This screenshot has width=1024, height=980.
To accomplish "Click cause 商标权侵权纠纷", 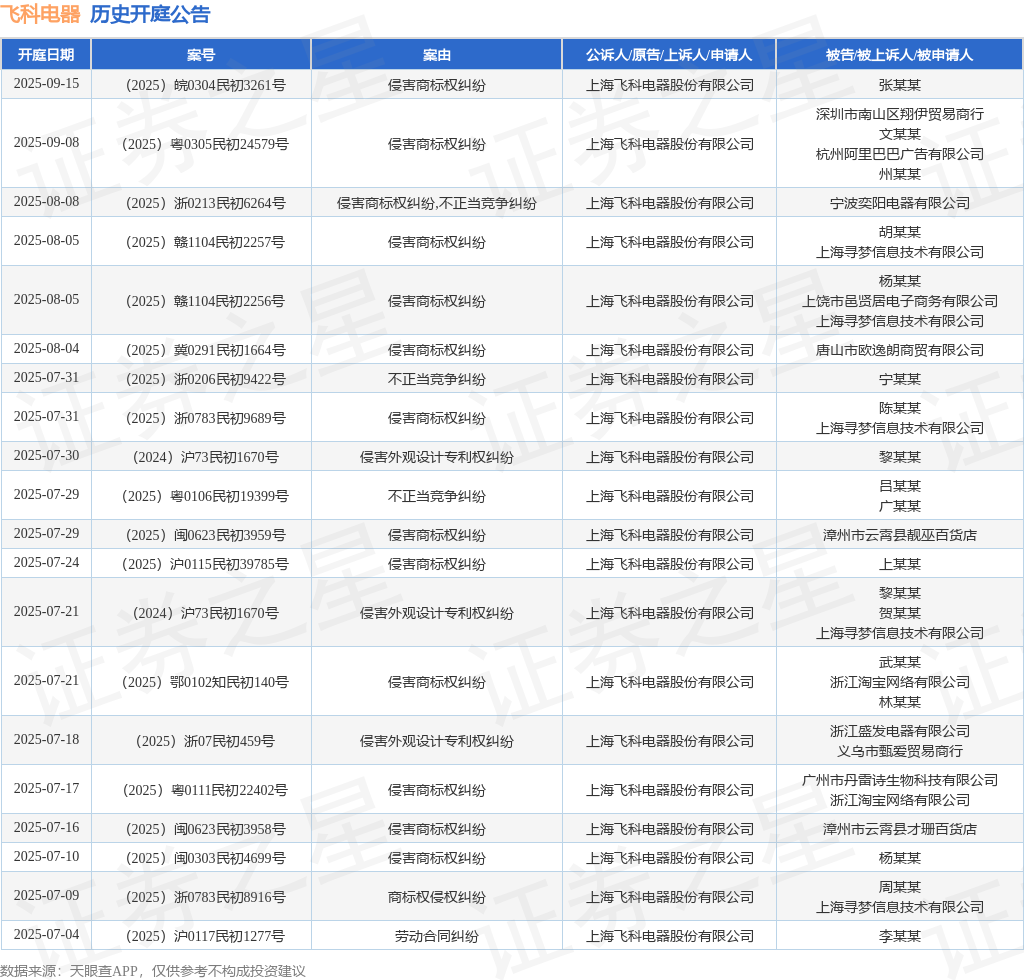I will 436,897.
